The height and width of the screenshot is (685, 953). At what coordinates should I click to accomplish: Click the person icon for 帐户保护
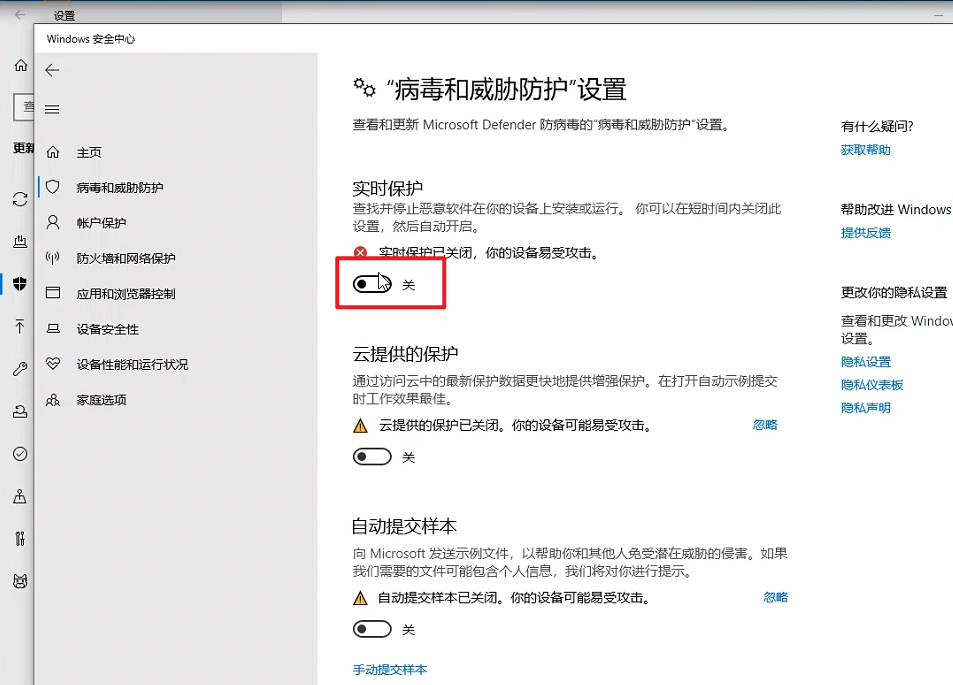tap(54, 222)
